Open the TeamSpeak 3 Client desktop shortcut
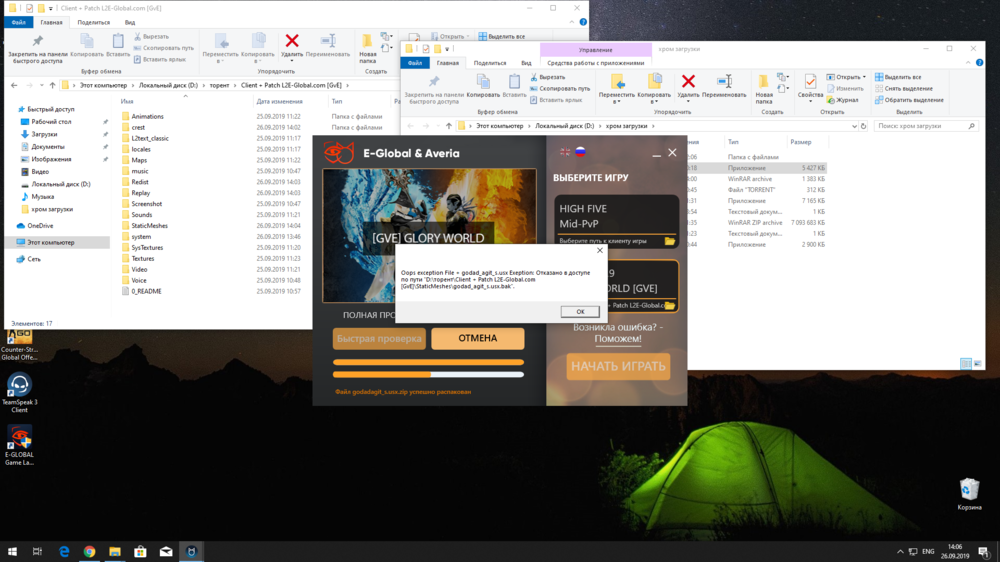This screenshot has height=562, width=1000. 19,386
